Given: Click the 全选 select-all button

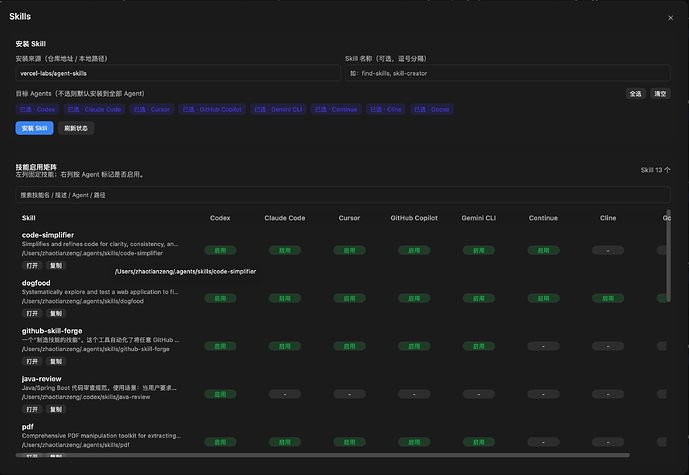Looking at the screenshot, I should [x=635, y=94].
